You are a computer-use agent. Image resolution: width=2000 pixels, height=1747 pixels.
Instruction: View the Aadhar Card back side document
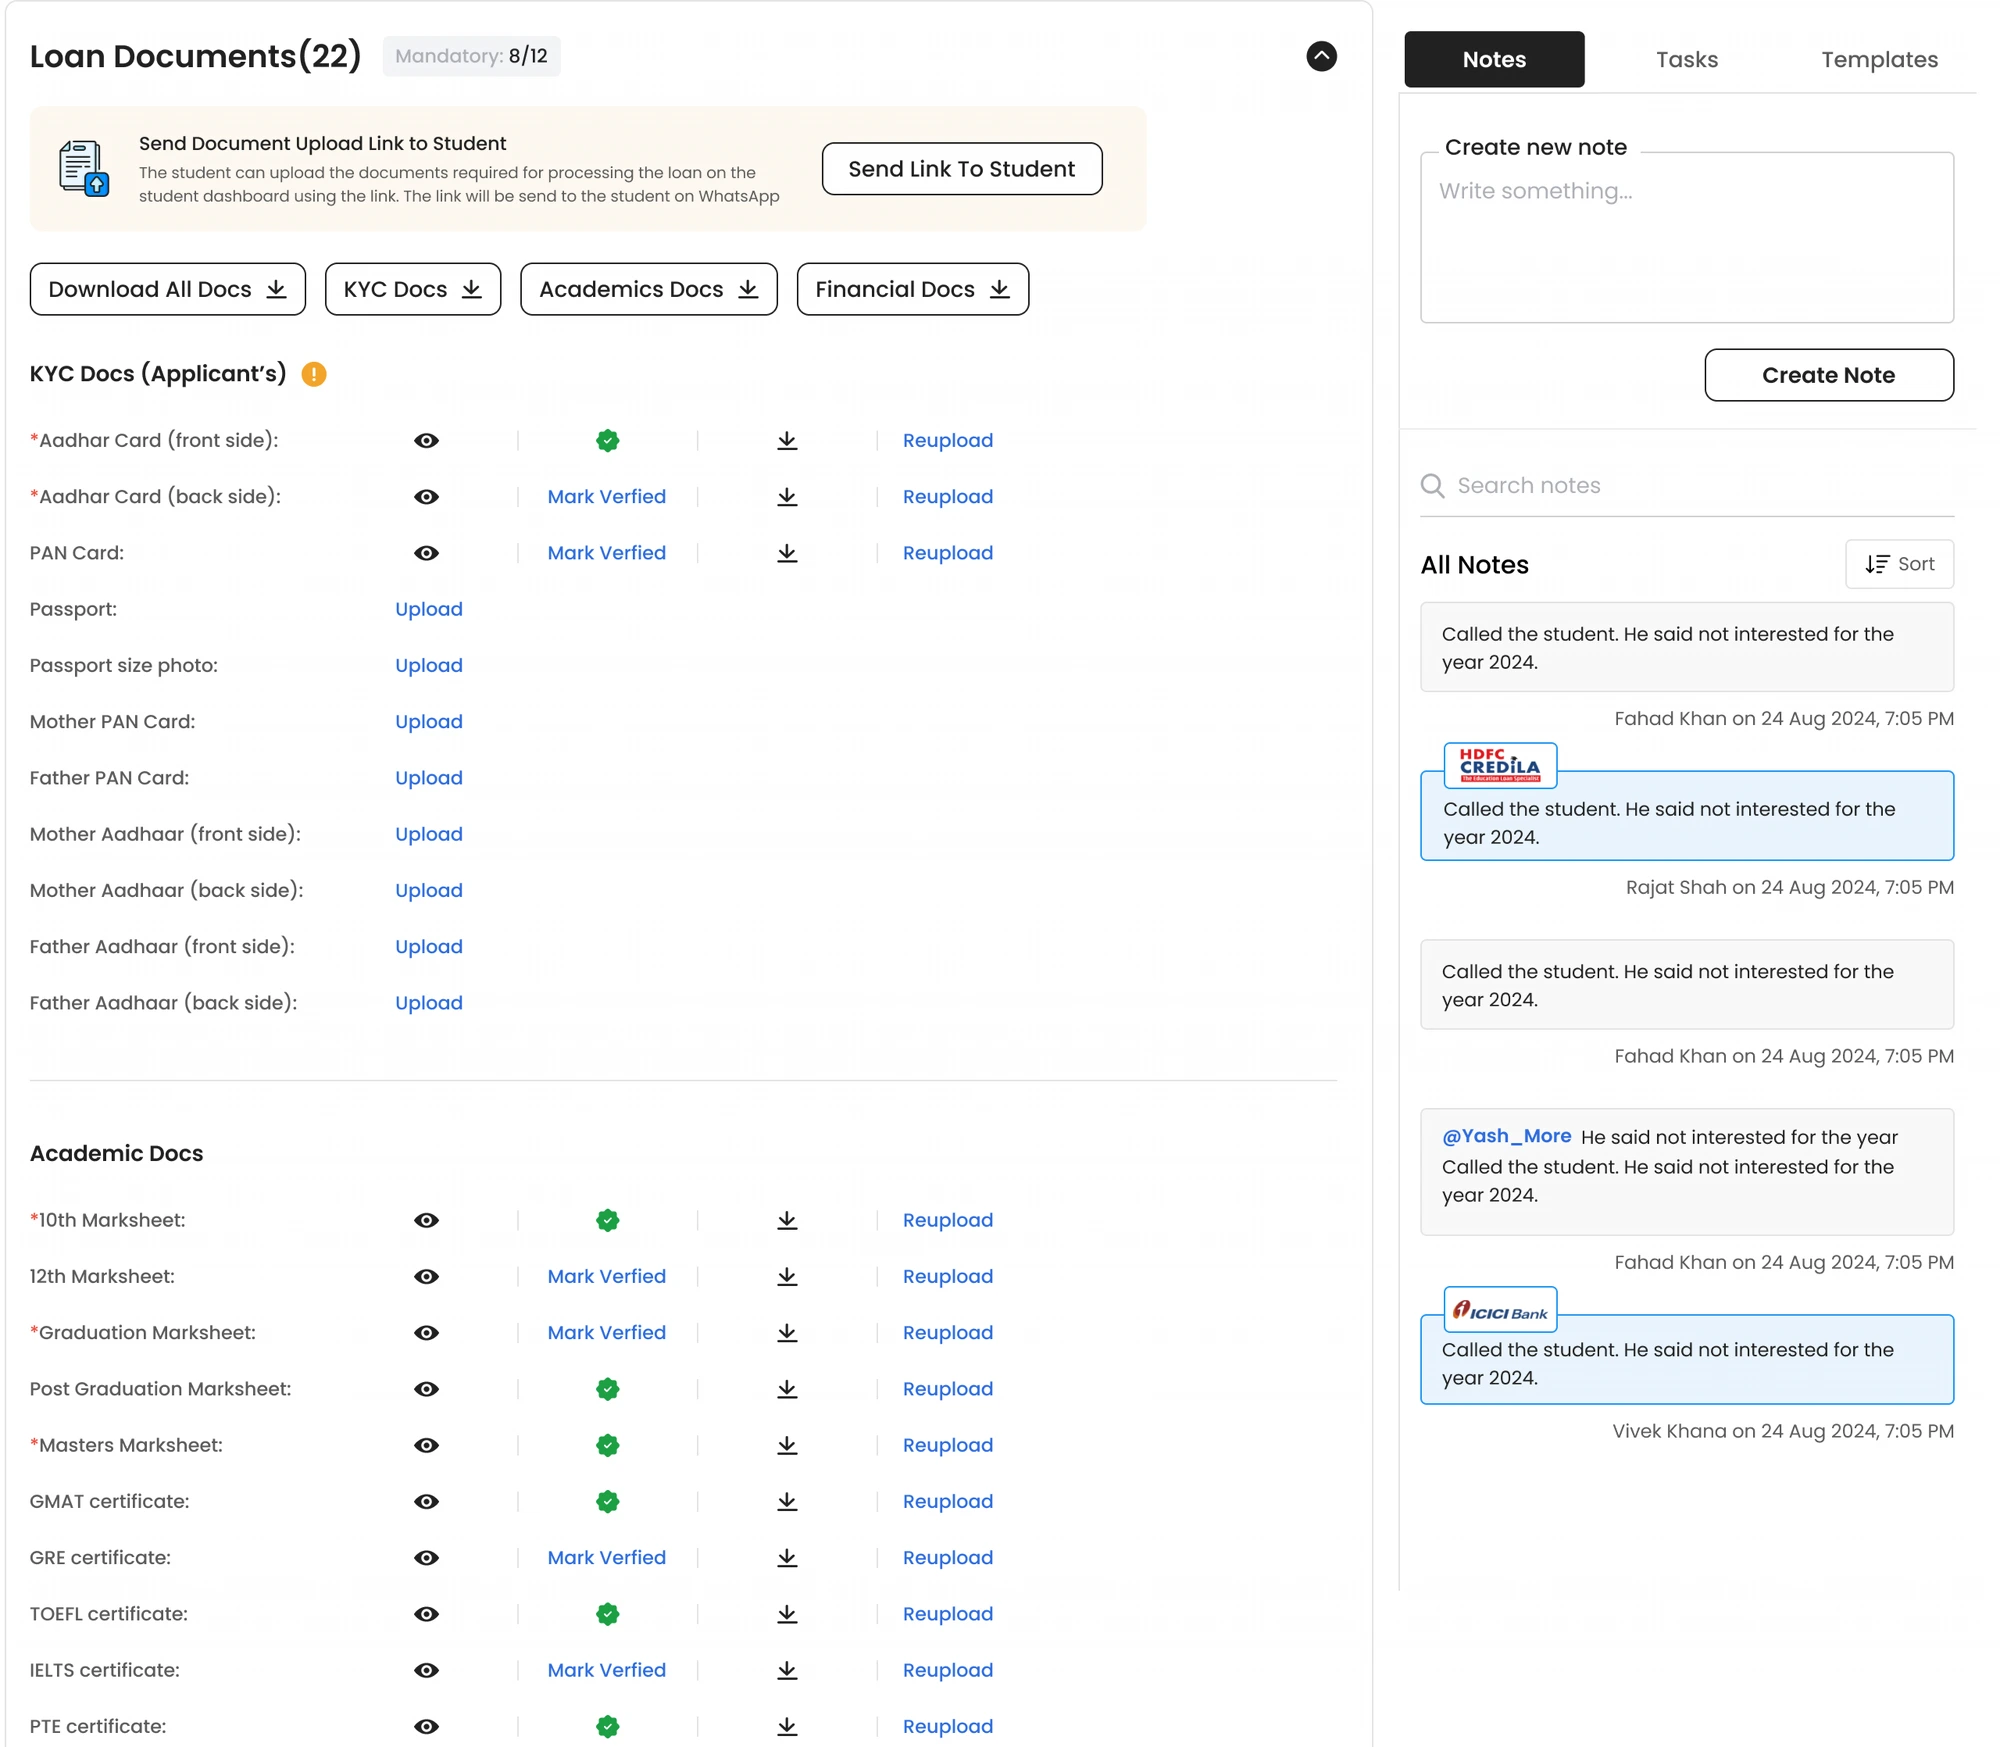(426, 497)
